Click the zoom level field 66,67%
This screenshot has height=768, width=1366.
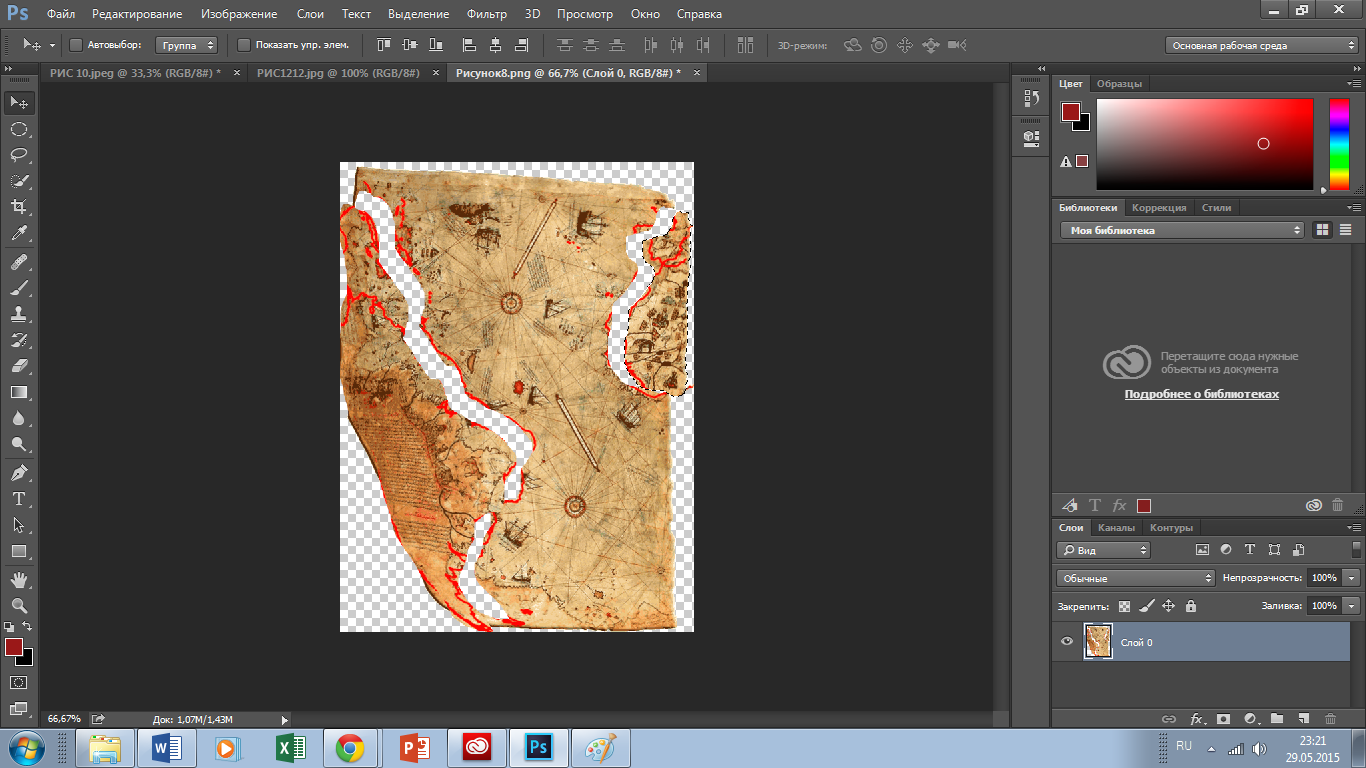[64, 719]
